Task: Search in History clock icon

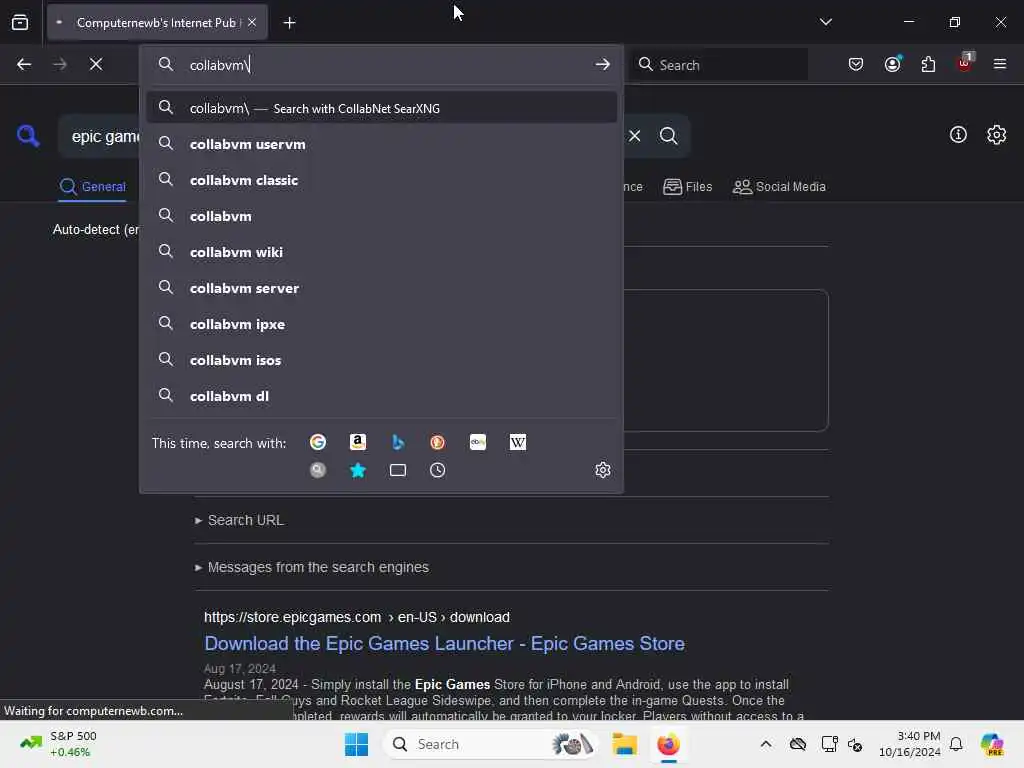Action: (x=438, y=470)
